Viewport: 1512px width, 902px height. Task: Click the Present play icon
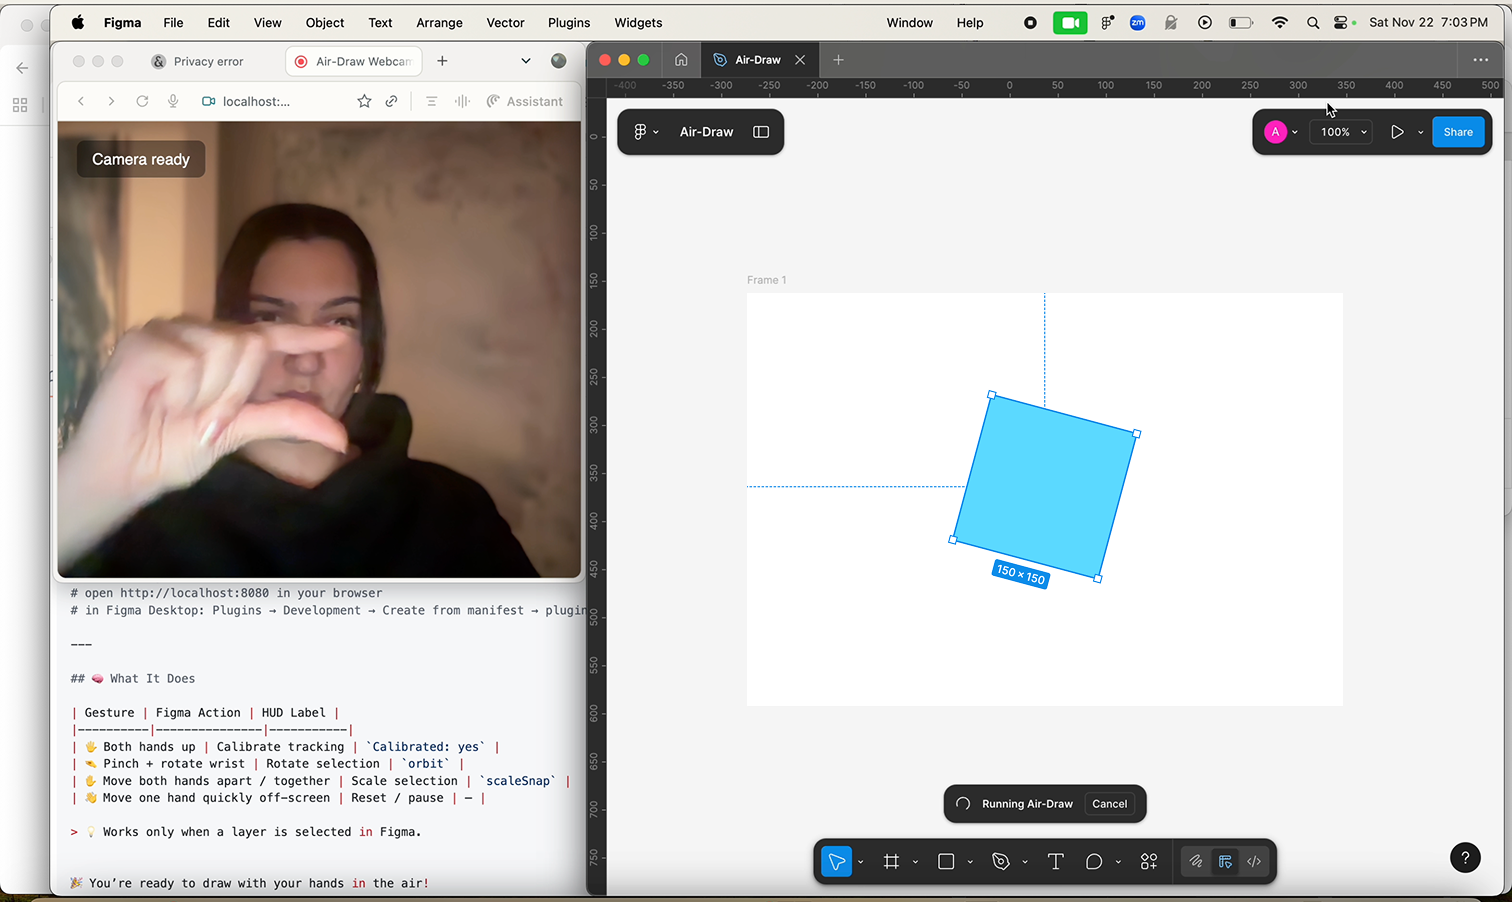click(1397, 132)
